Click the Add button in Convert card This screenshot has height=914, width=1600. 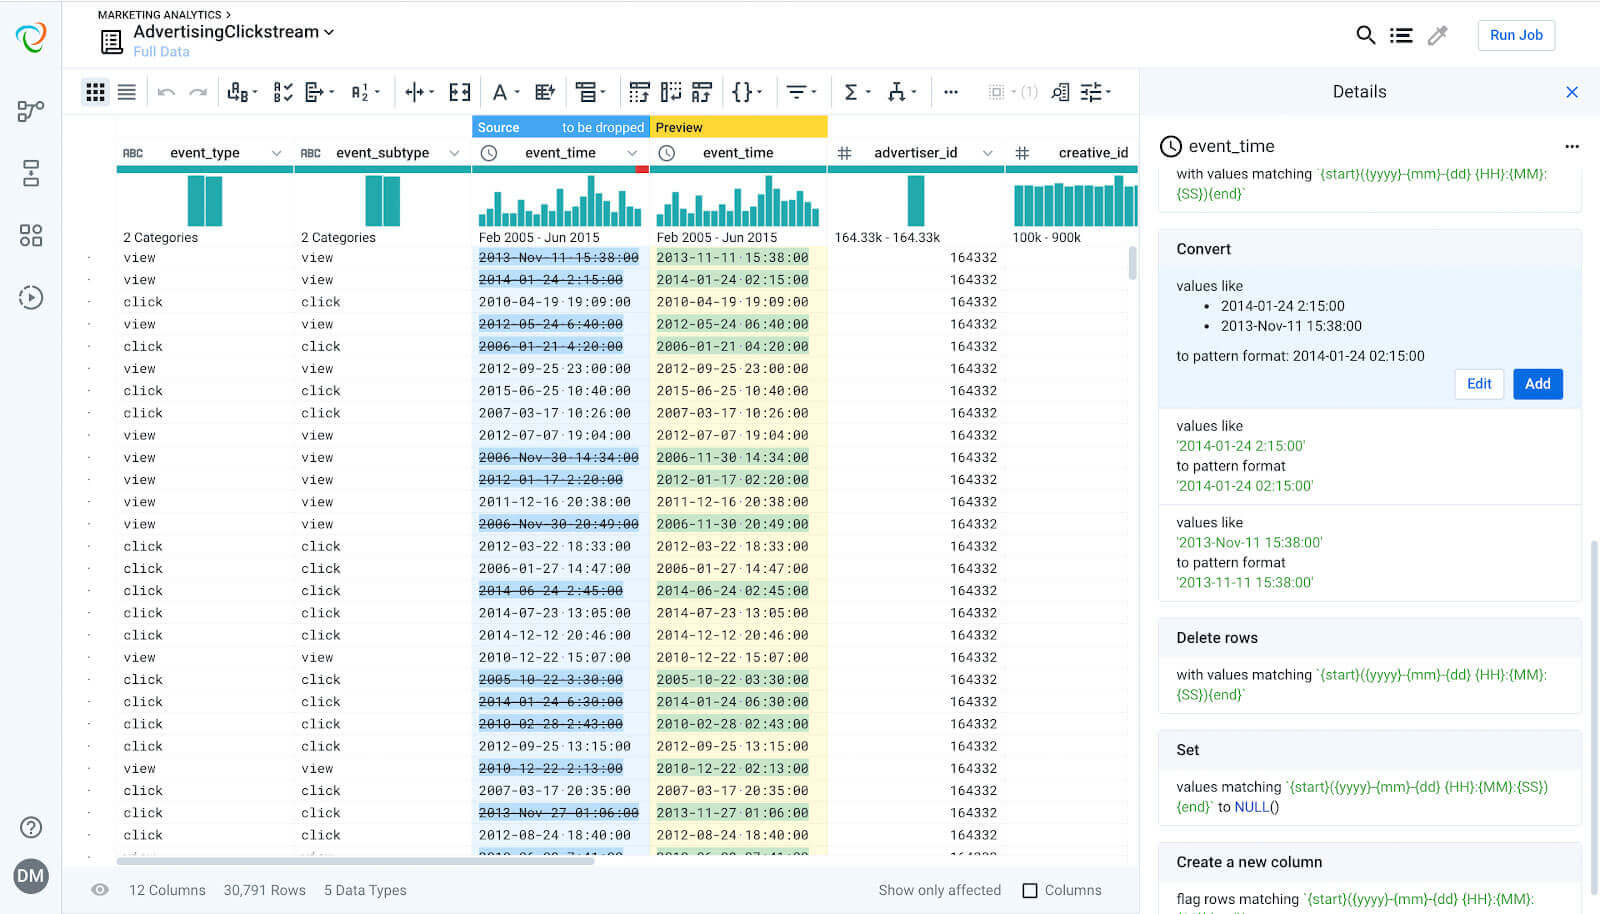1537,384
